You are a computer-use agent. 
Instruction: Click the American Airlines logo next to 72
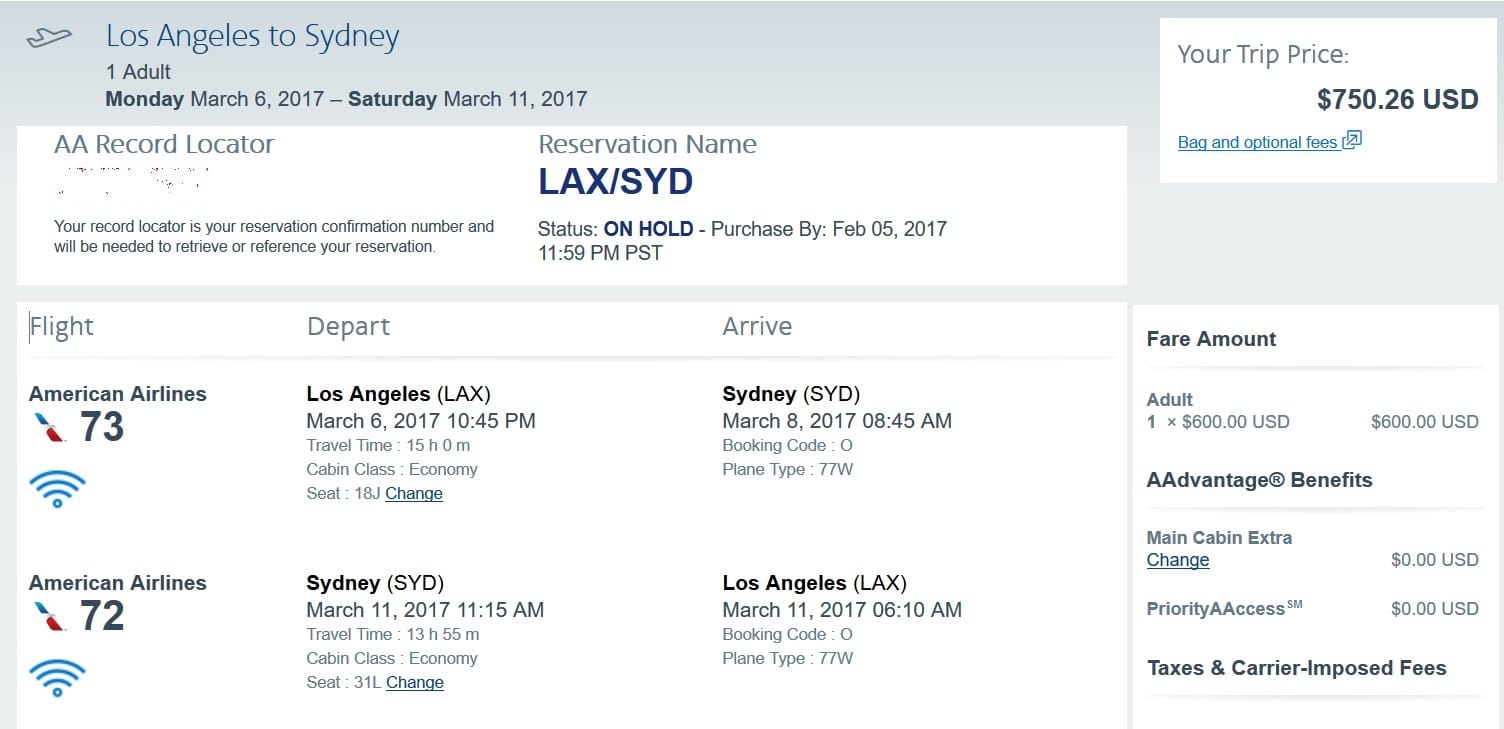[49, 617]
